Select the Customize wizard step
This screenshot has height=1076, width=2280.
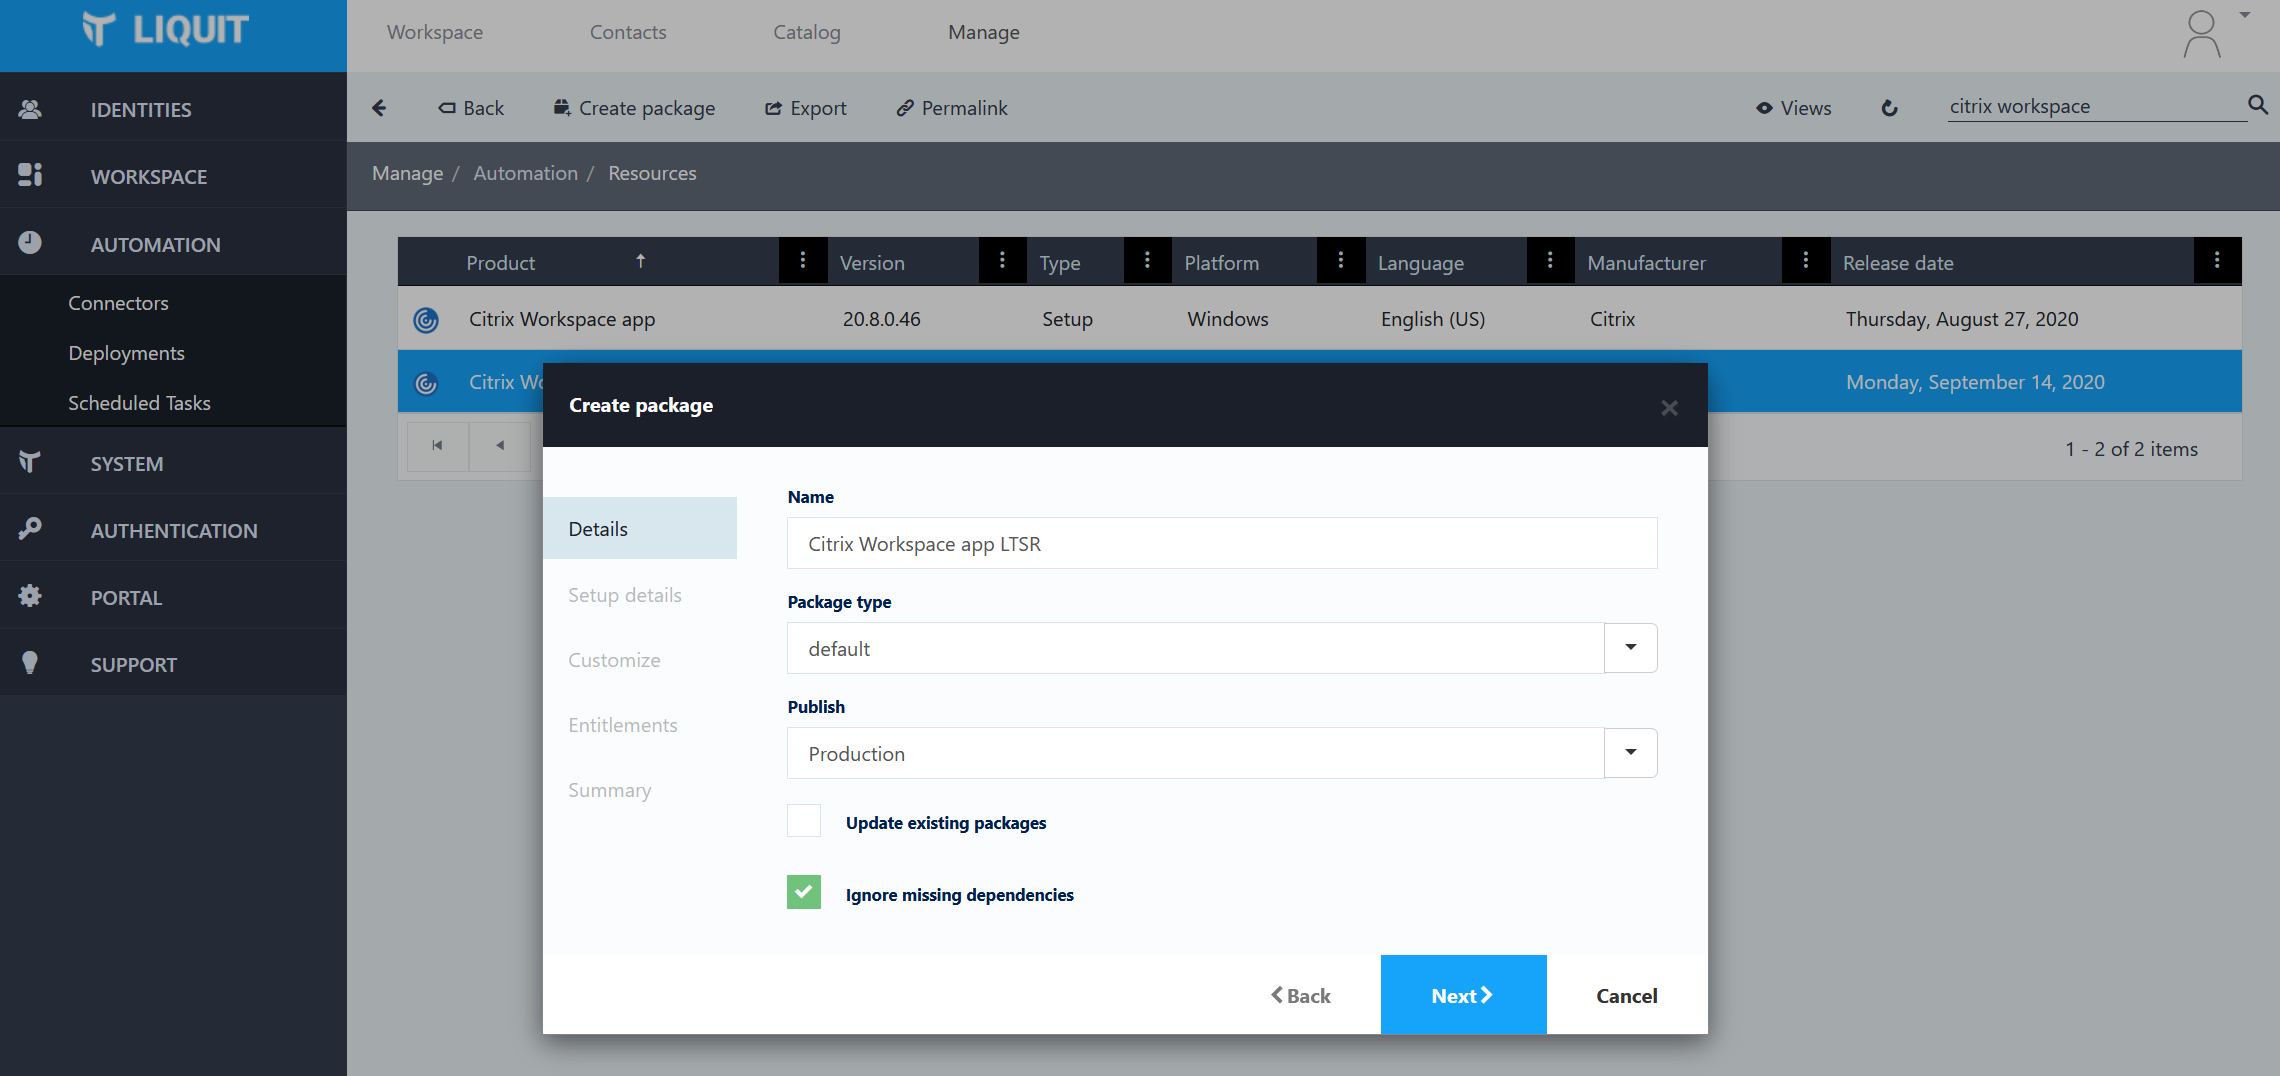pos(614,660)
